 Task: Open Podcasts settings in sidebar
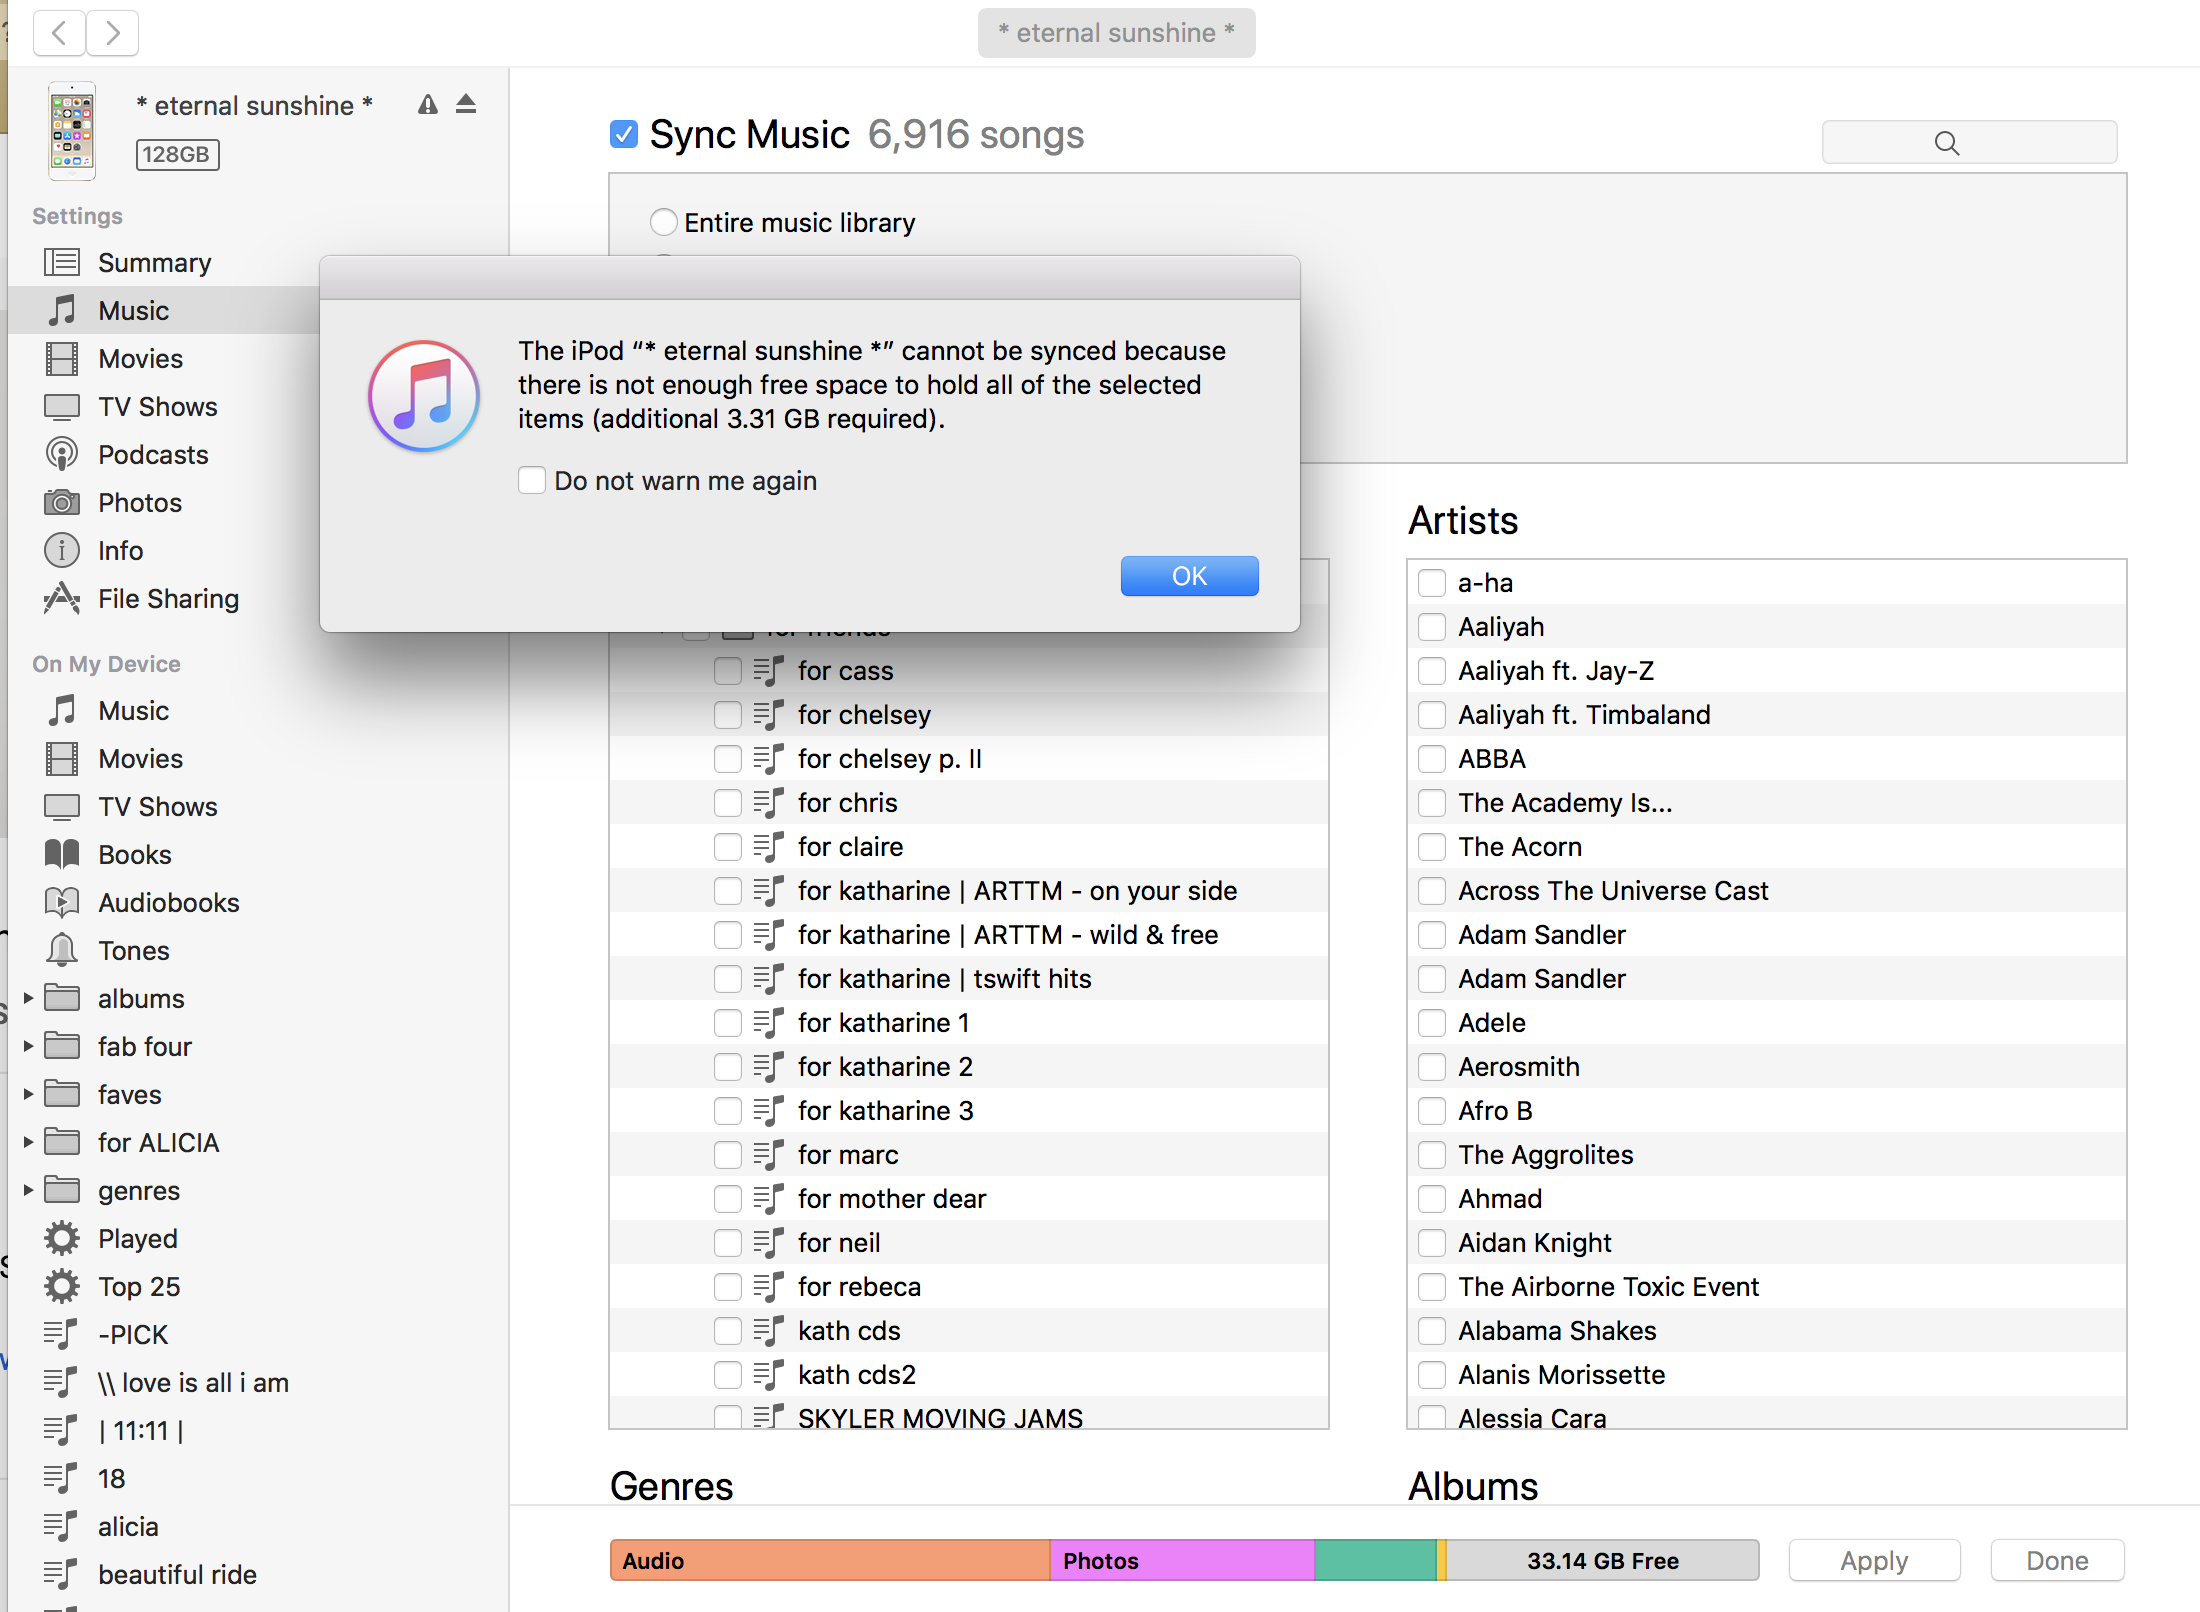pyautogui.click(x=152, y=455)
